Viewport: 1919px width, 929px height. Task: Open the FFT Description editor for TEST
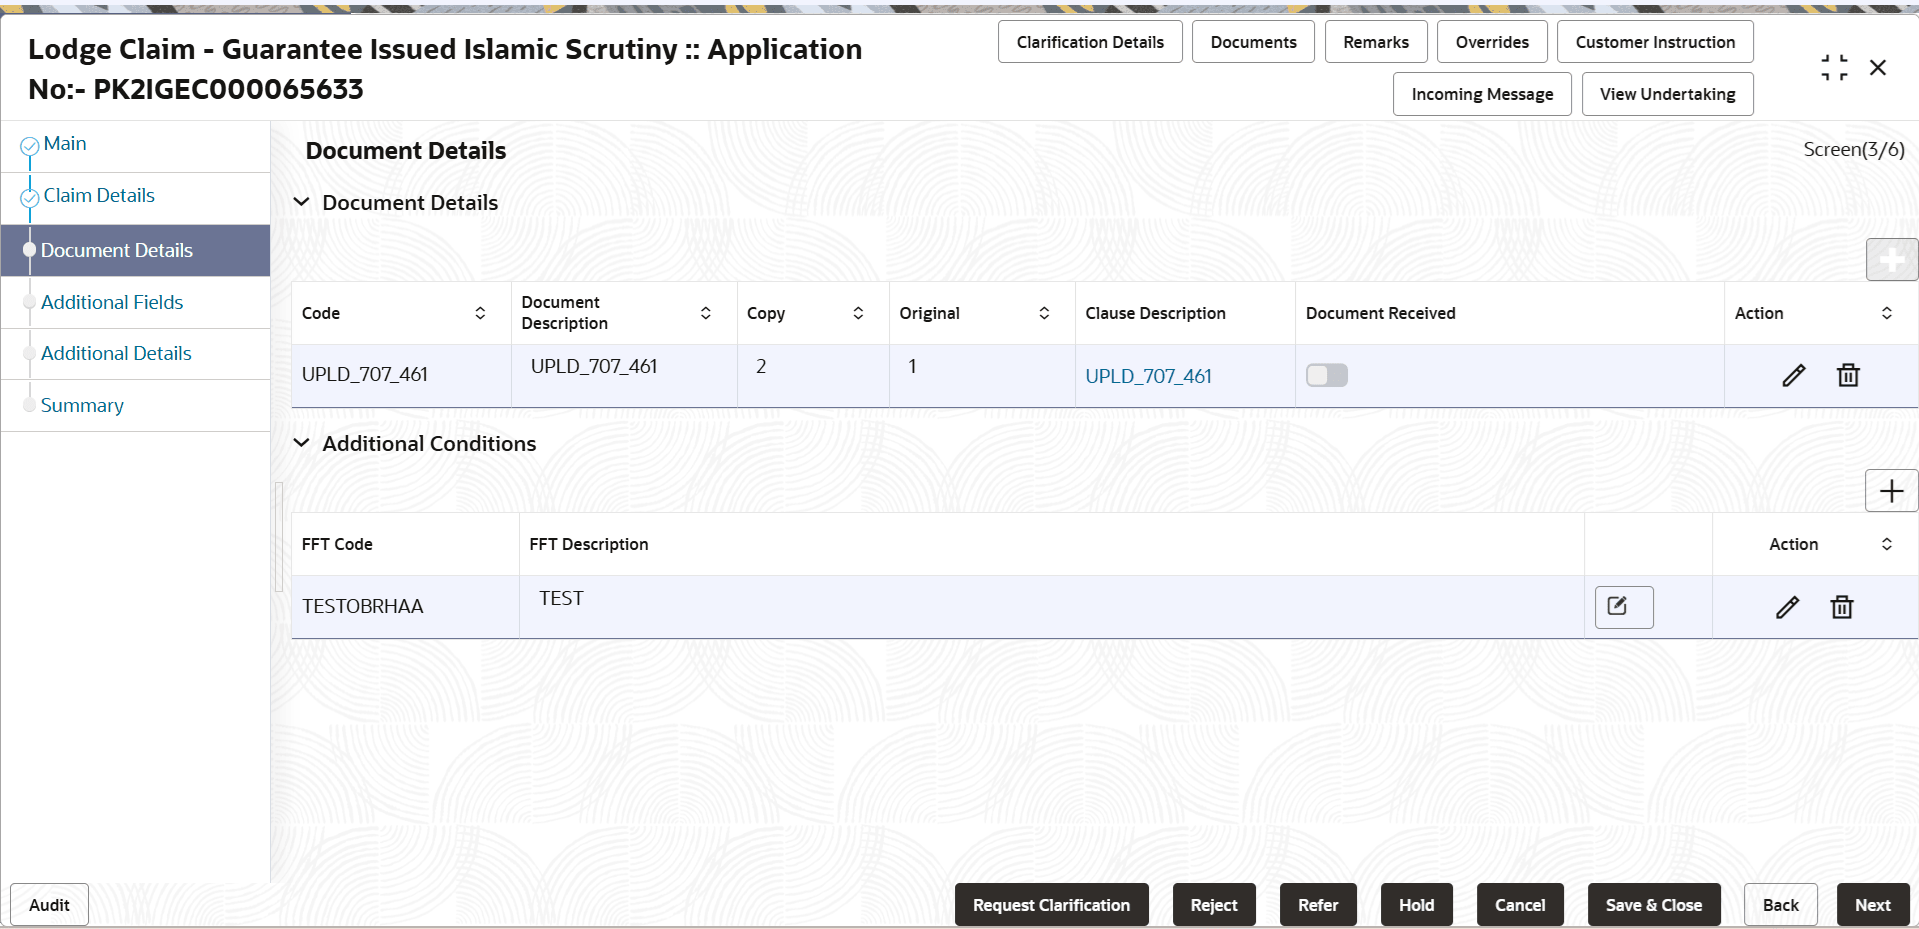pyautogui.click(x=1623, y=607)
